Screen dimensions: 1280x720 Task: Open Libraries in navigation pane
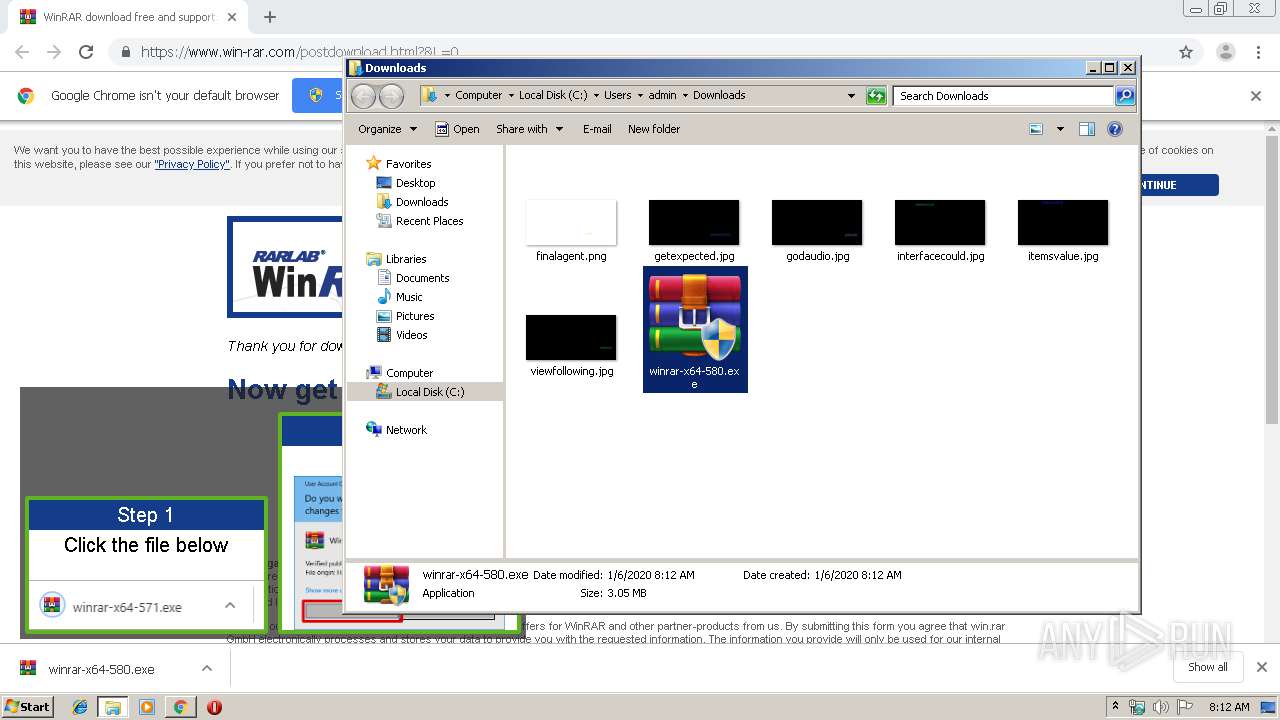pos(406,259)
